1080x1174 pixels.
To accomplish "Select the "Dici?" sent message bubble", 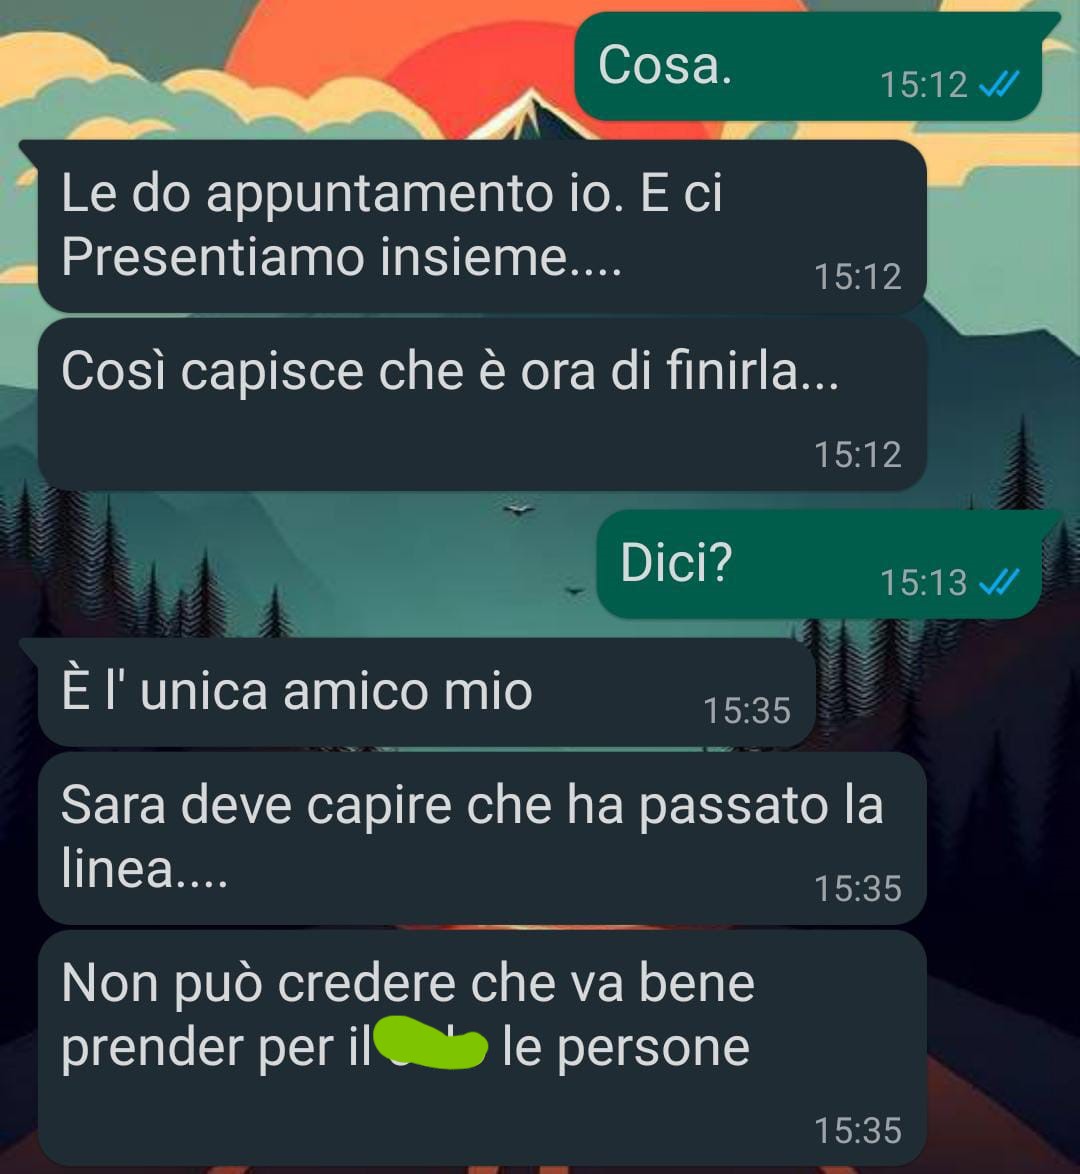I will tap(819, 565).
